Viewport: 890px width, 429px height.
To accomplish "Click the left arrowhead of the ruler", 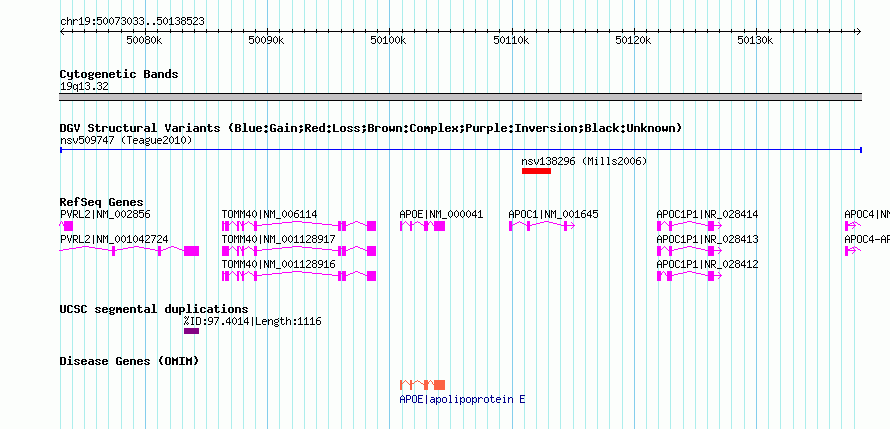I will 63,32.
